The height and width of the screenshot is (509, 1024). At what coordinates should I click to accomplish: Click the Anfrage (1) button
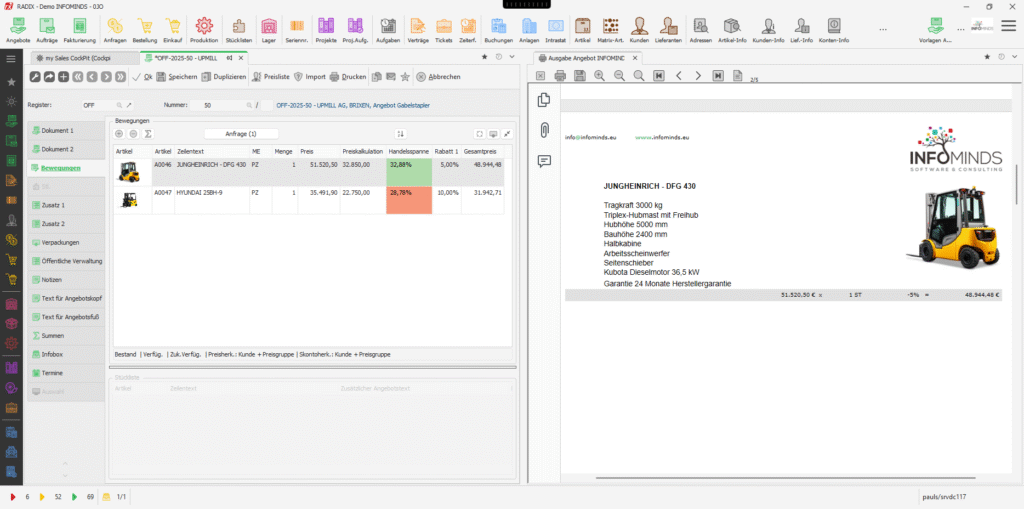(241, 134)
